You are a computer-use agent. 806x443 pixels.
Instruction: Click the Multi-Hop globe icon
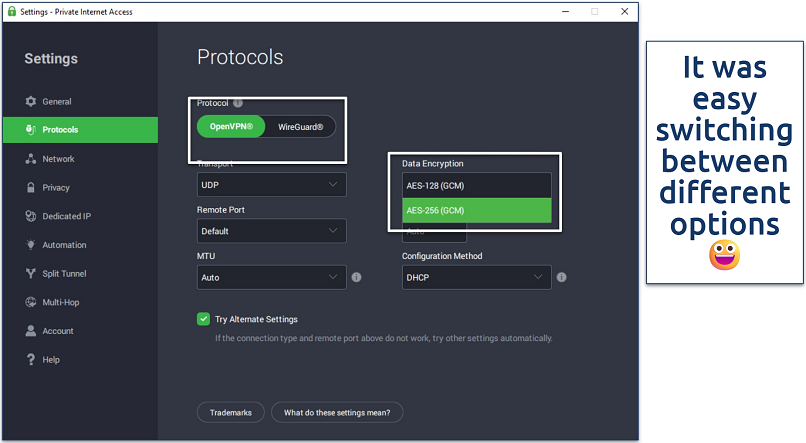pyautogui.click(x=31, y=302)
